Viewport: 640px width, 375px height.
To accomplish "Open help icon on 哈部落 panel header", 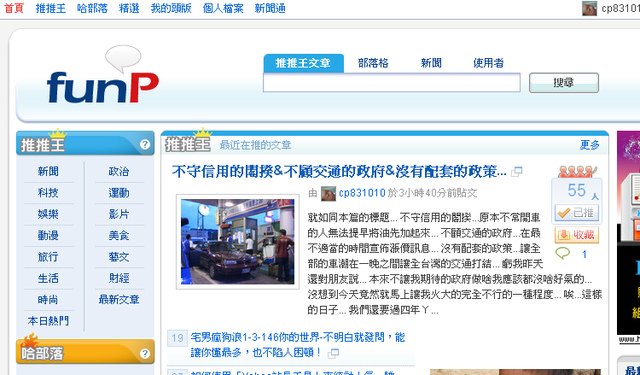I will (x=144, y=353).
